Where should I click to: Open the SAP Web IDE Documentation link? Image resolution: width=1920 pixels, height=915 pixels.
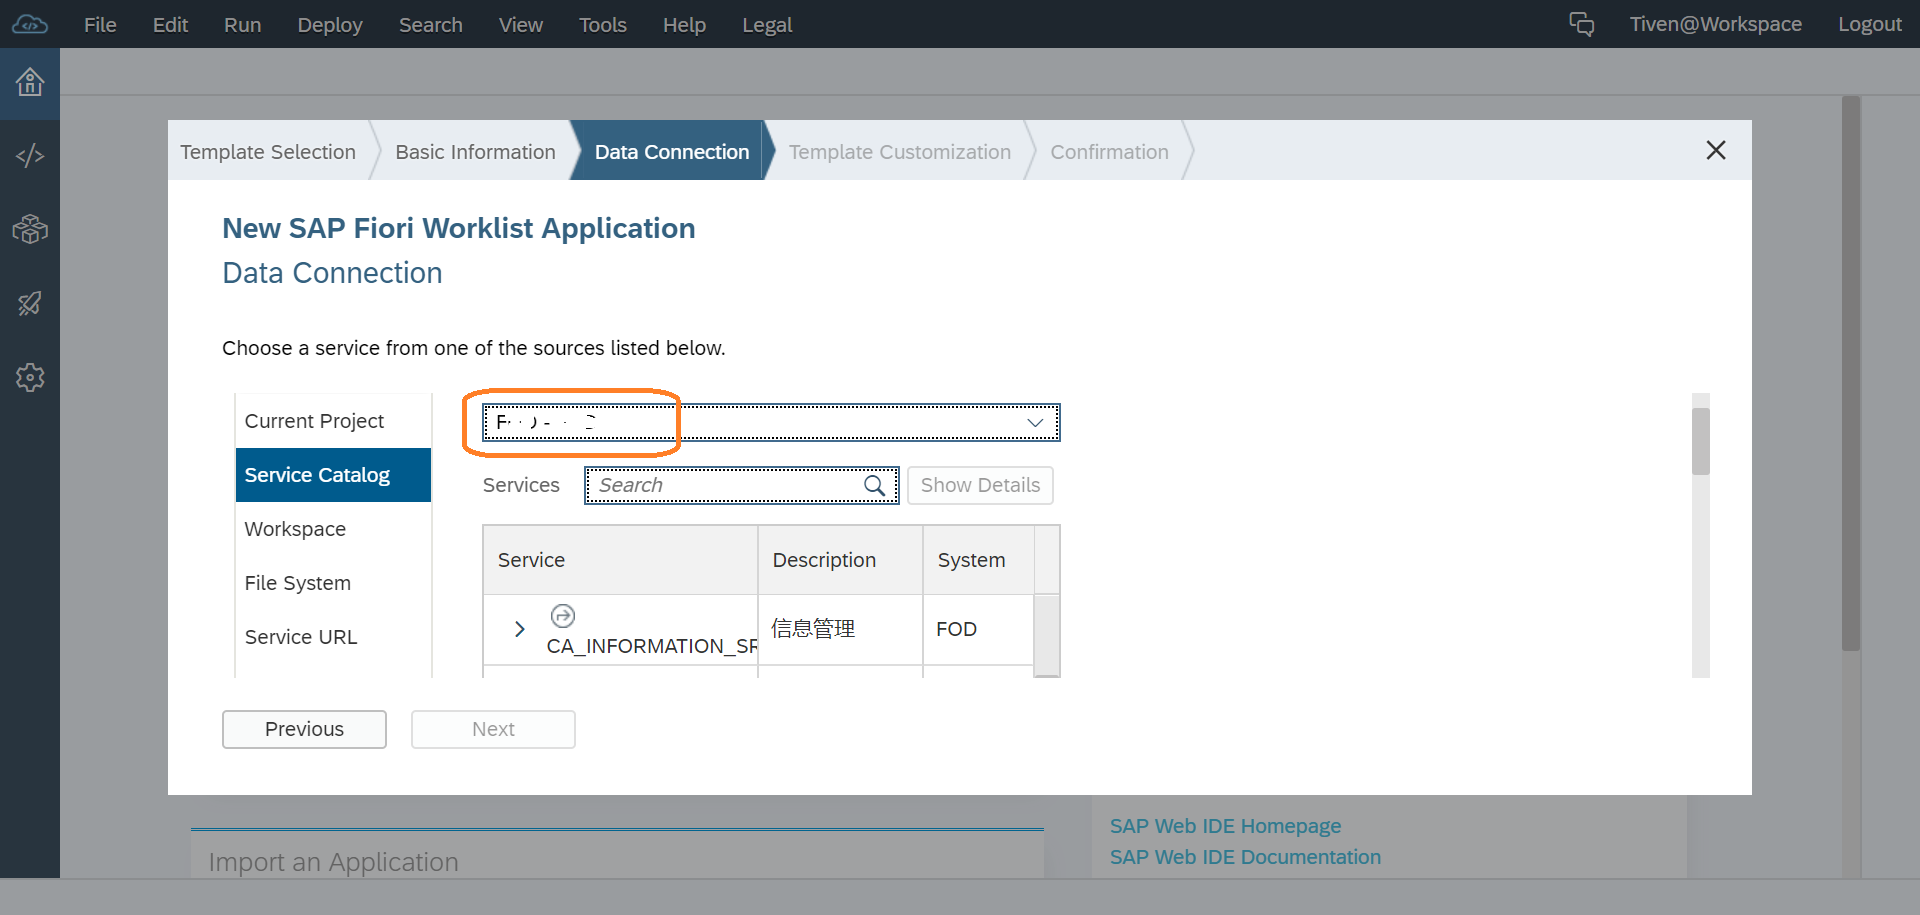pos(1245,857)
